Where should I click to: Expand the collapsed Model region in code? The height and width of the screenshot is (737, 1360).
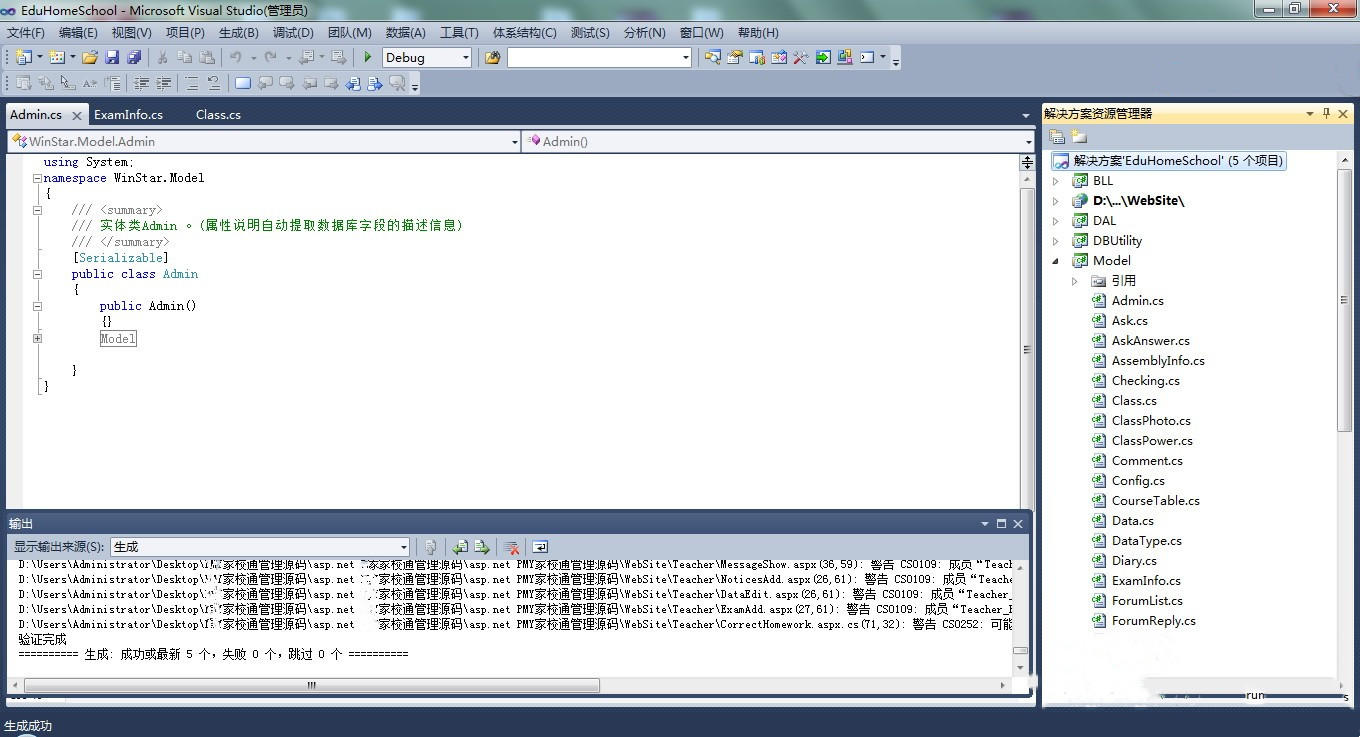point(37,338)
